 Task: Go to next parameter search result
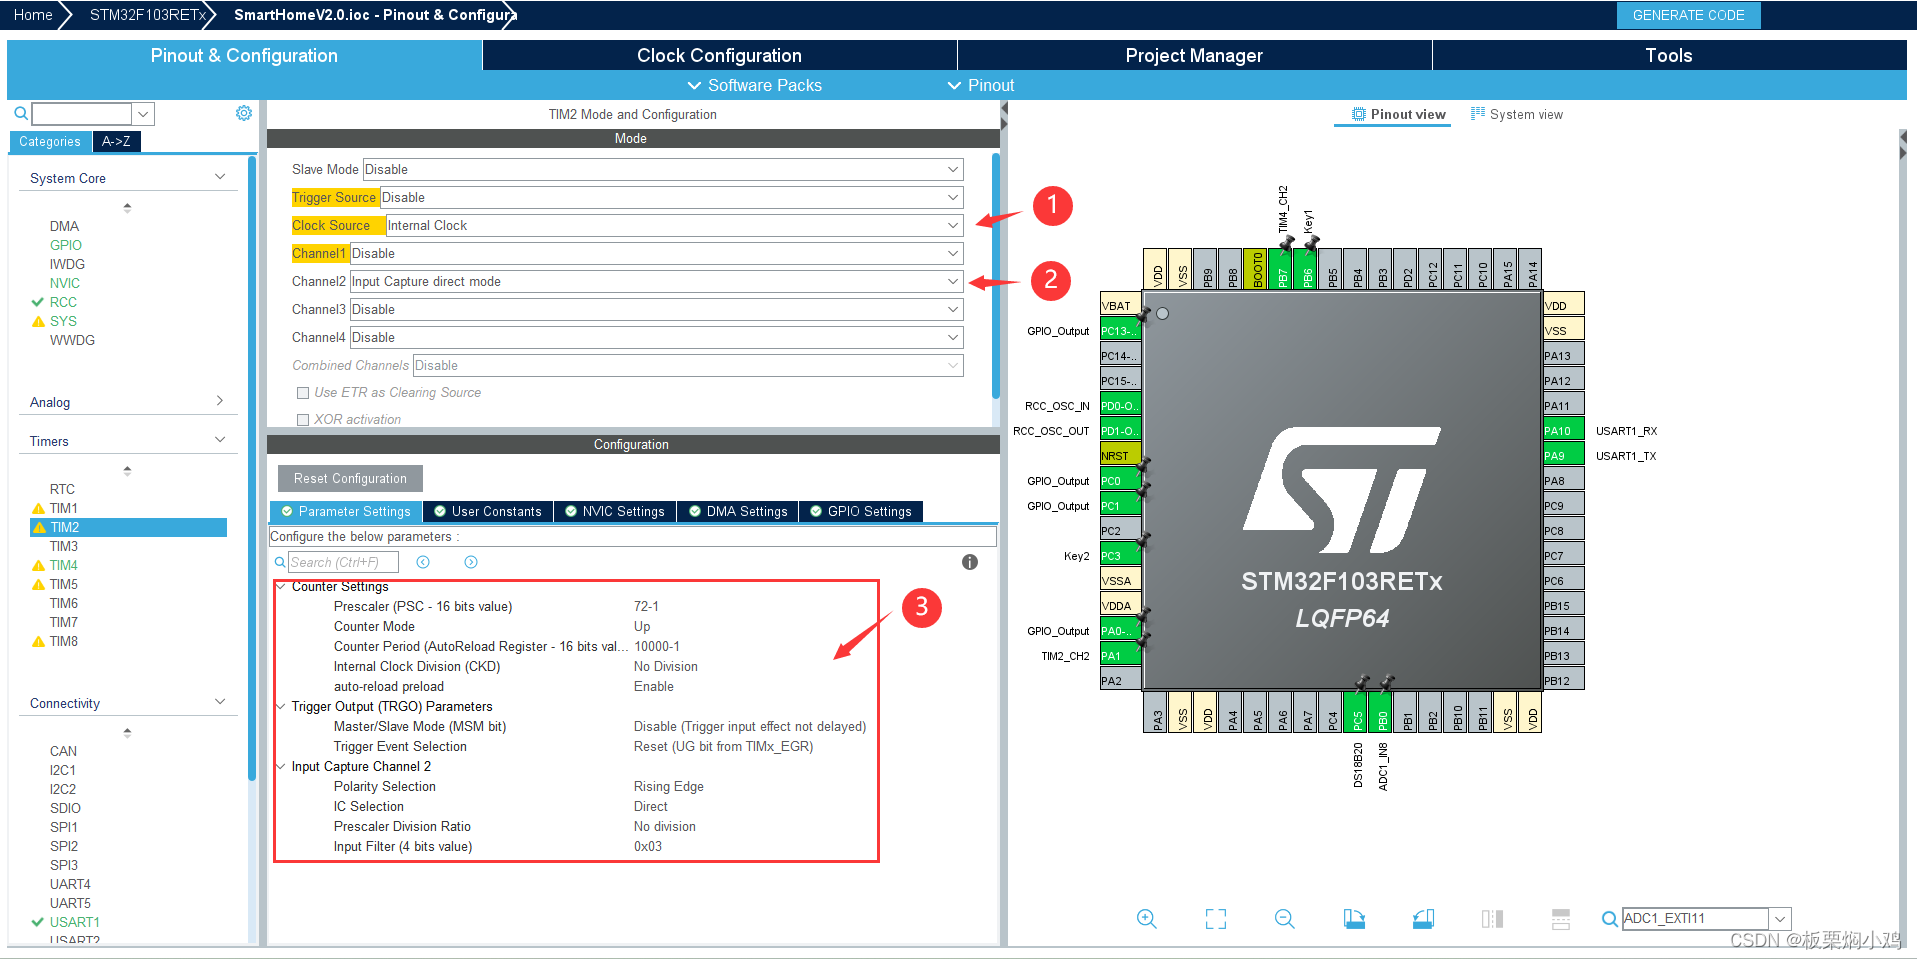(471, 562)
